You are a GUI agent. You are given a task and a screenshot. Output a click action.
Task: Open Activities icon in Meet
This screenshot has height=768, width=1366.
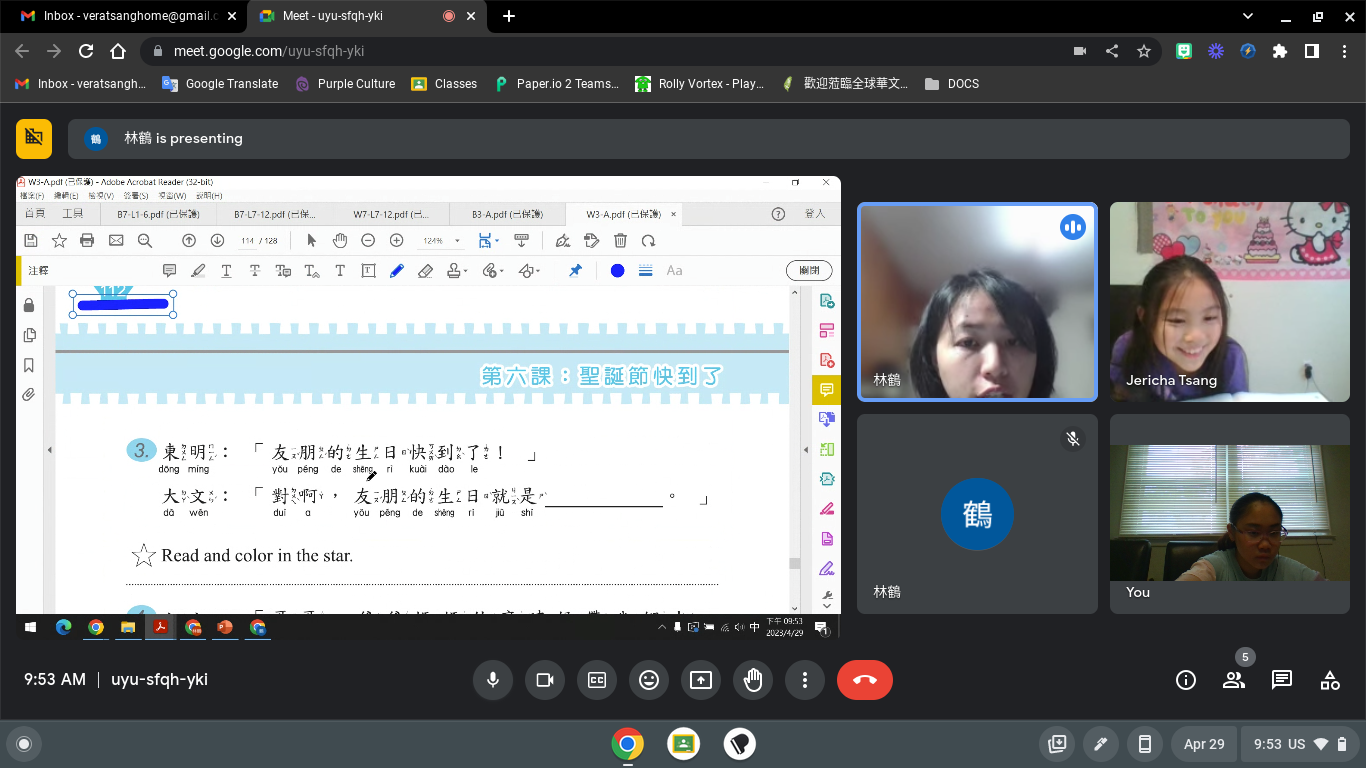coord(1329,680)
